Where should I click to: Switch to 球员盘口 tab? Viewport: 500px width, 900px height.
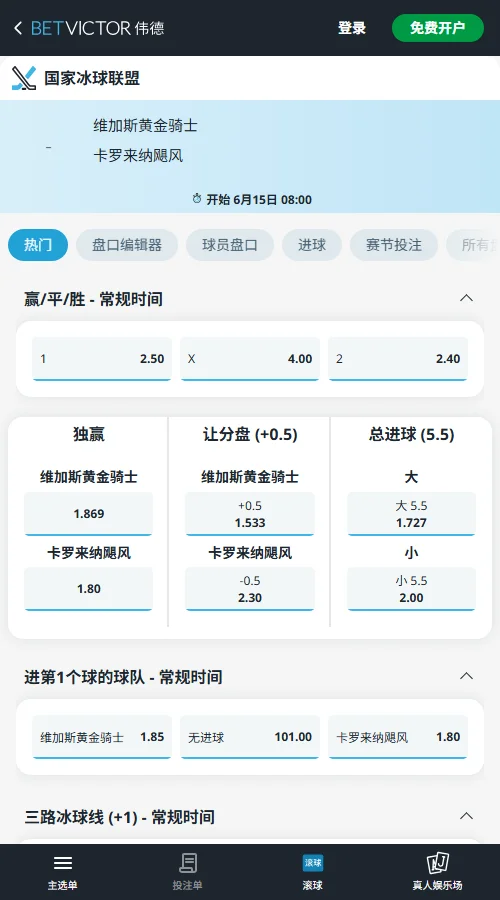230,245
